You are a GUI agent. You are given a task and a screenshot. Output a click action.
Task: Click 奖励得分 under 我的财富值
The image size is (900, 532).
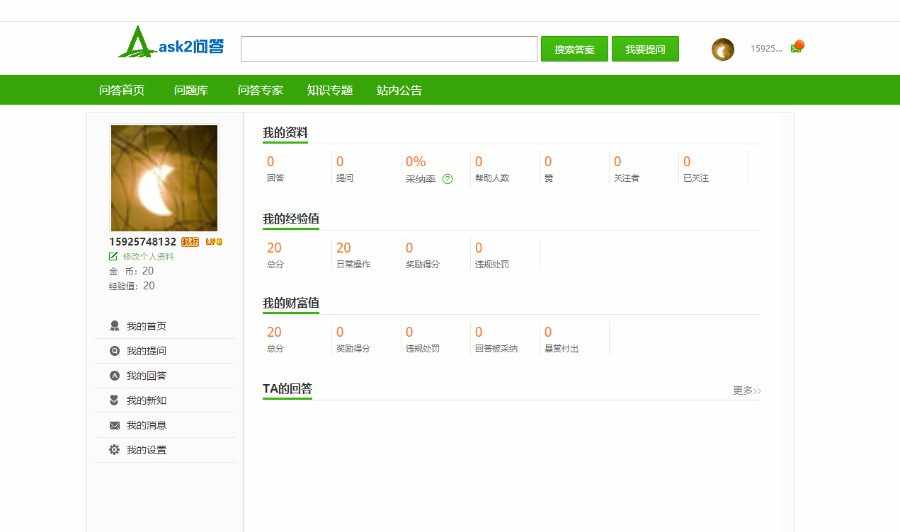(353, 339)
